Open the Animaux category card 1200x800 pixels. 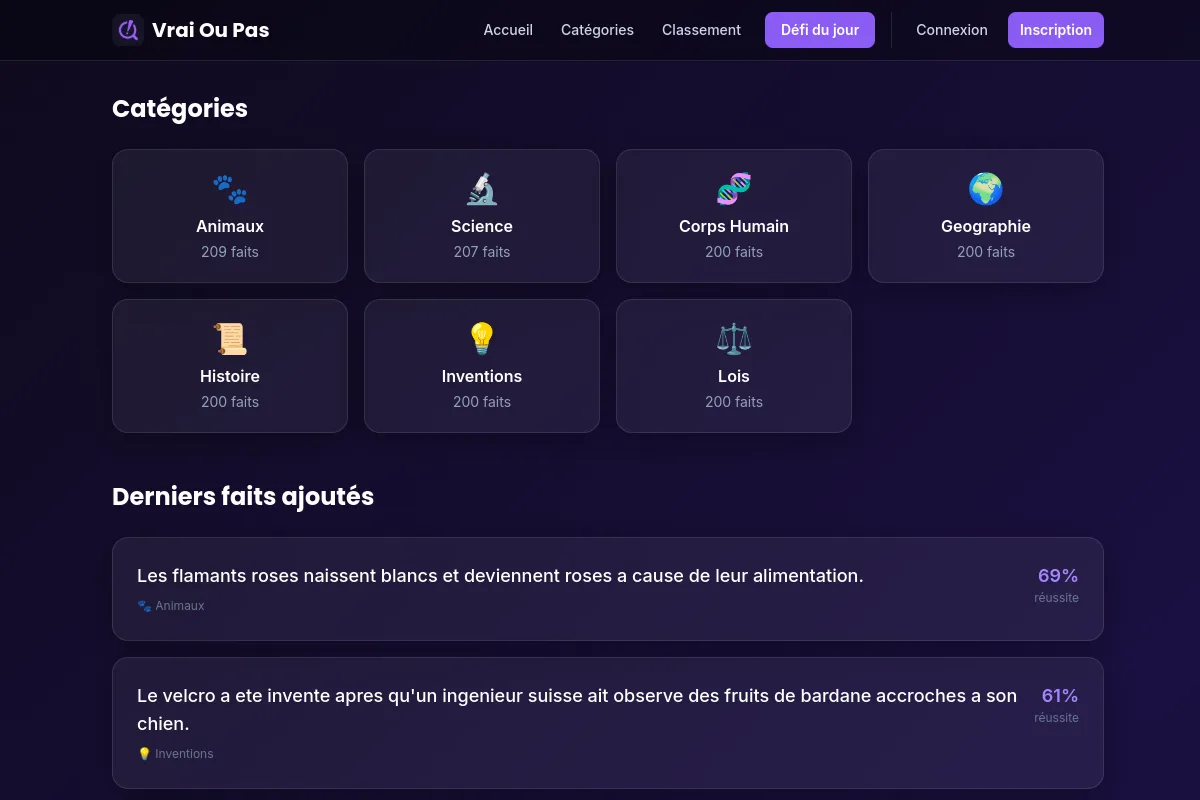click(230, 216)
